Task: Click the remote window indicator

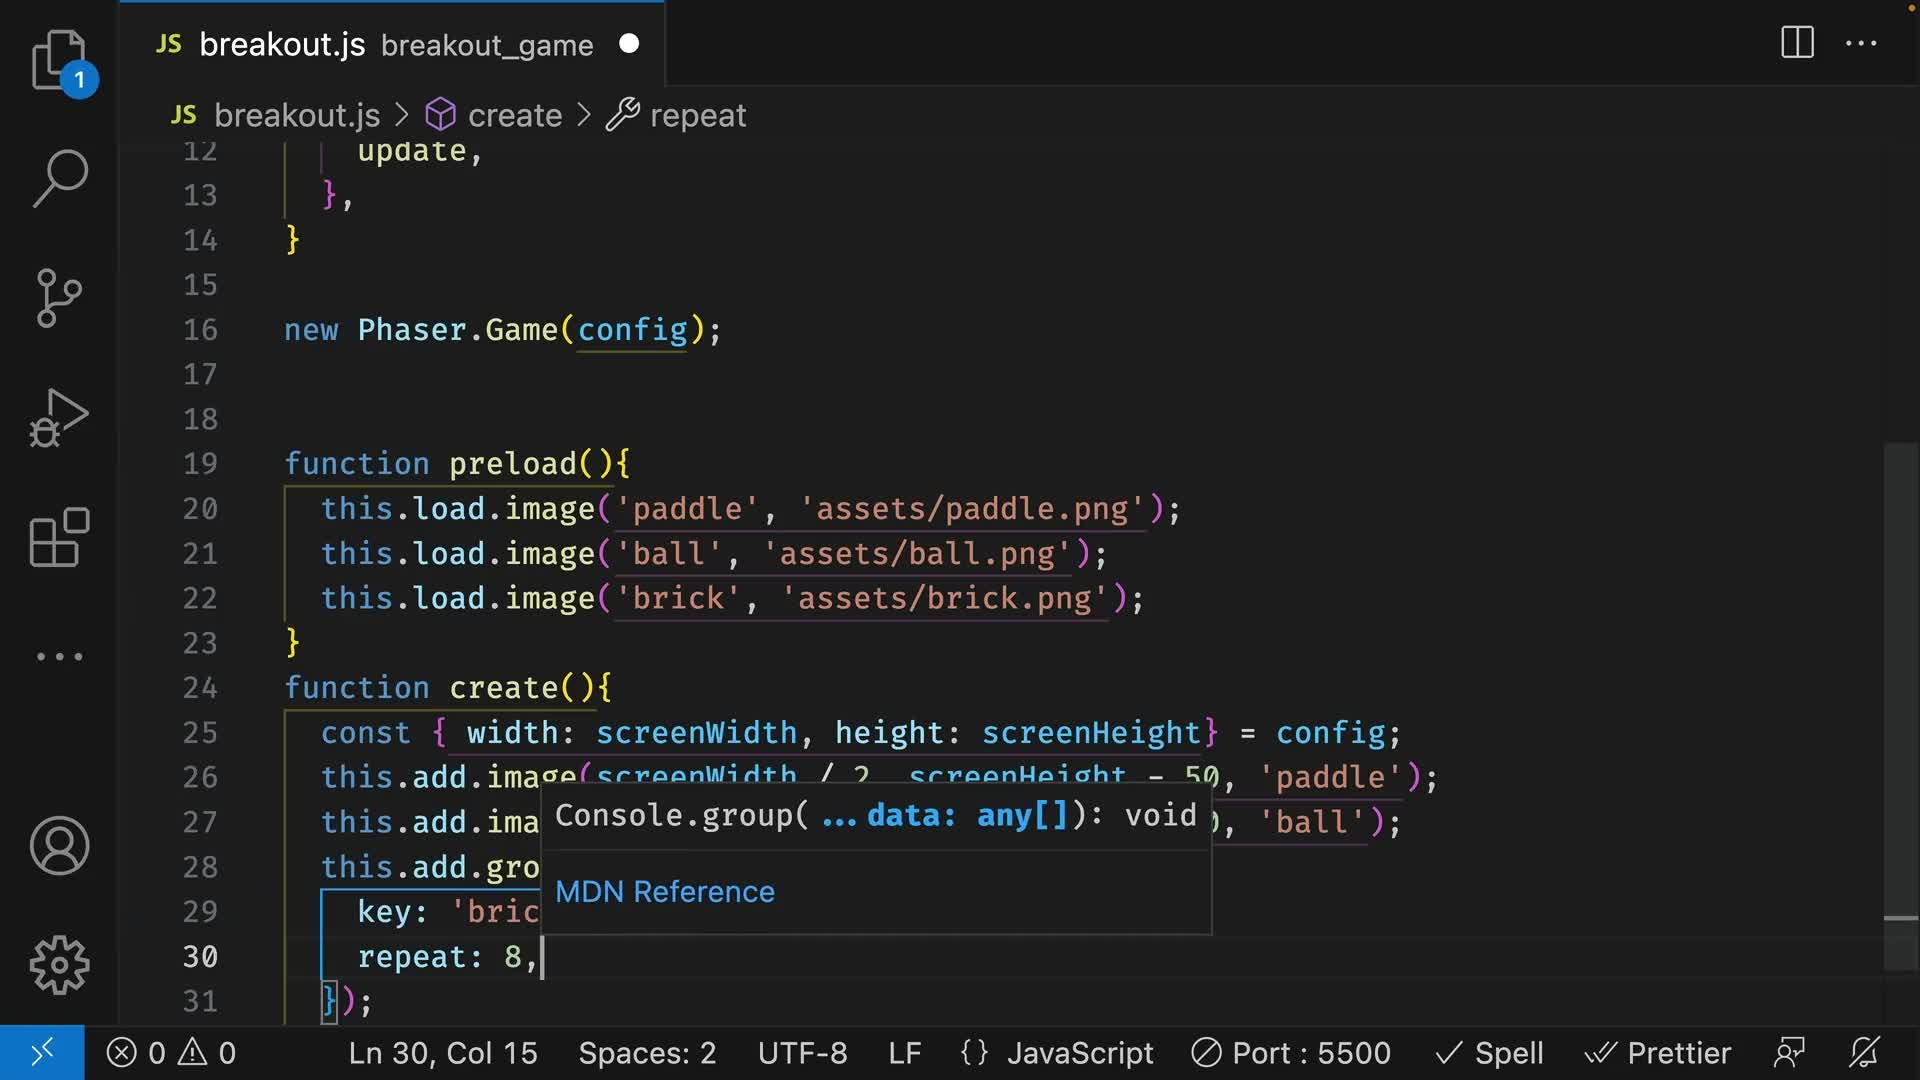Action: click(42, 1053)
